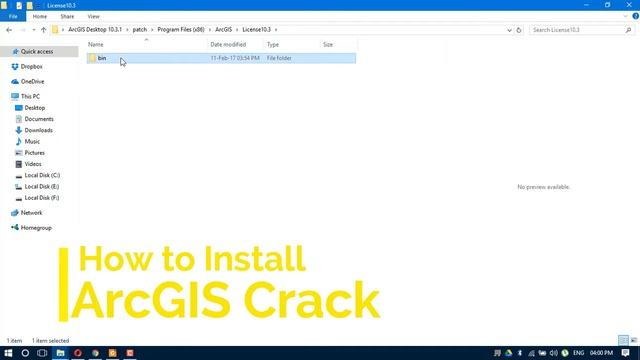The image size is (640, 360).
Task: Open Quick access in navigation pane
Action: [x=37, y=51]
